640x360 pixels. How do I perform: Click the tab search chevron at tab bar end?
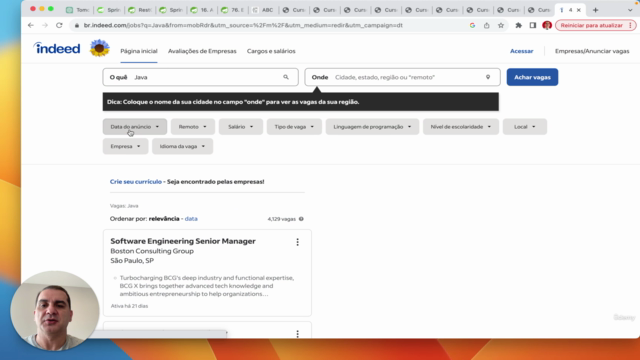point(630,10)
